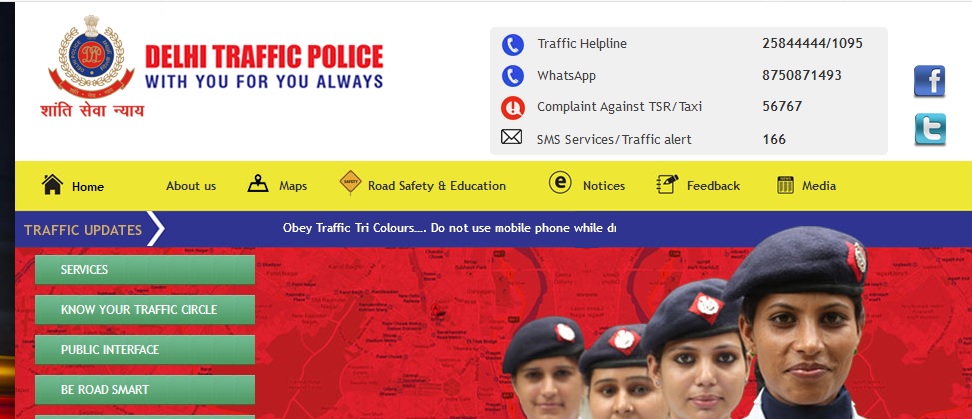Click the Media news icon

[x=785, y=185]
